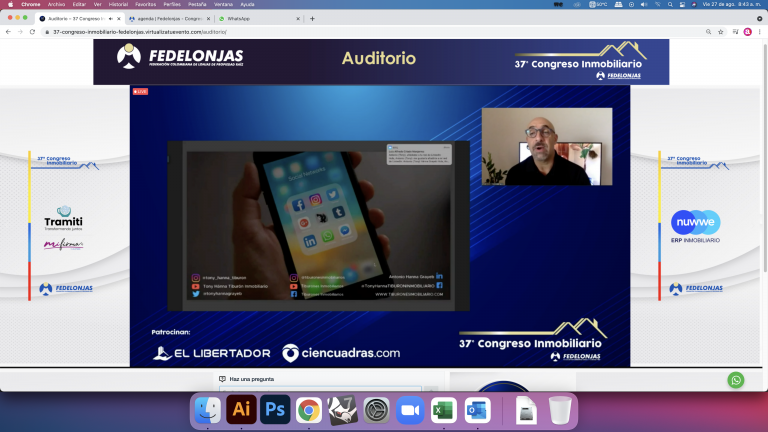The height and width of the screenshot is (432, 768).
Task: Click the 37° Congreso Inmobiliario logo in header
Action: pyautogui.click(x=580, y=61)
